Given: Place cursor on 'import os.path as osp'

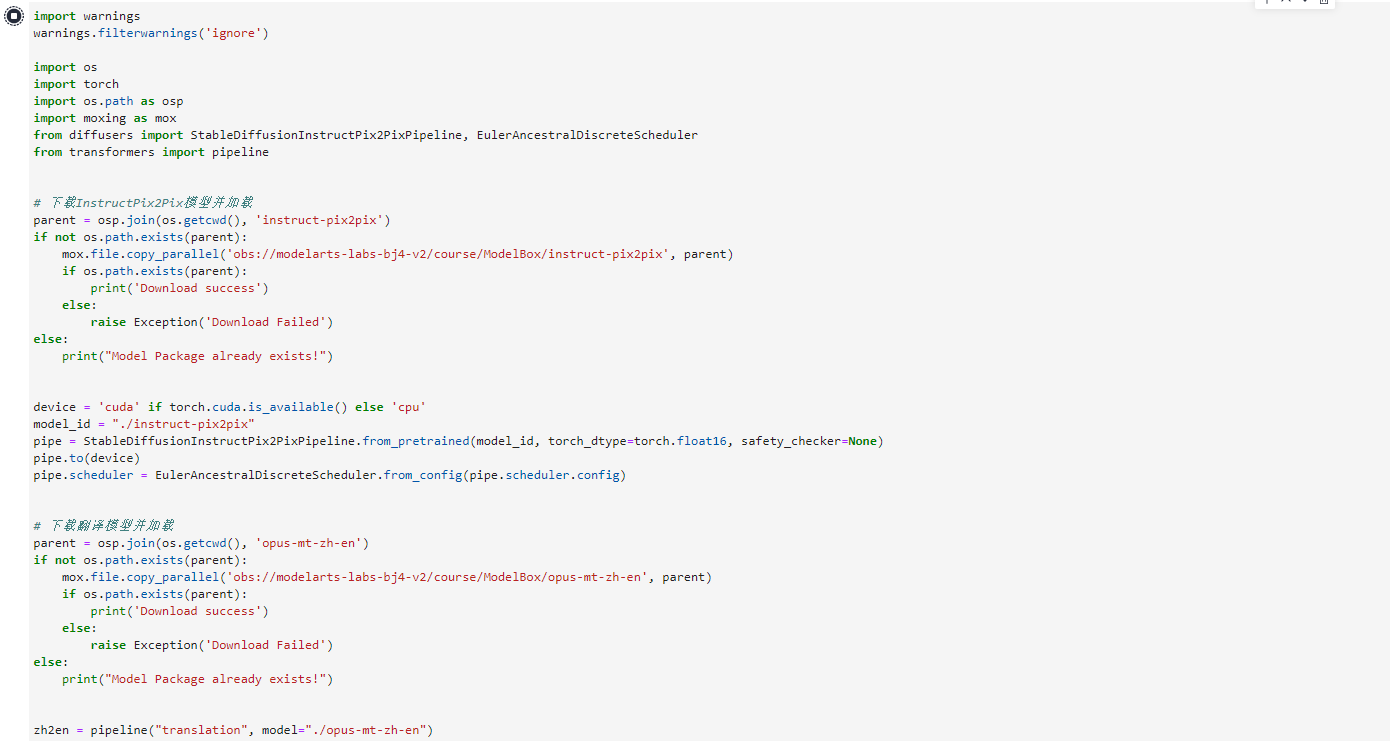Looking at the screenshot, I should click(x=108, y=101).
